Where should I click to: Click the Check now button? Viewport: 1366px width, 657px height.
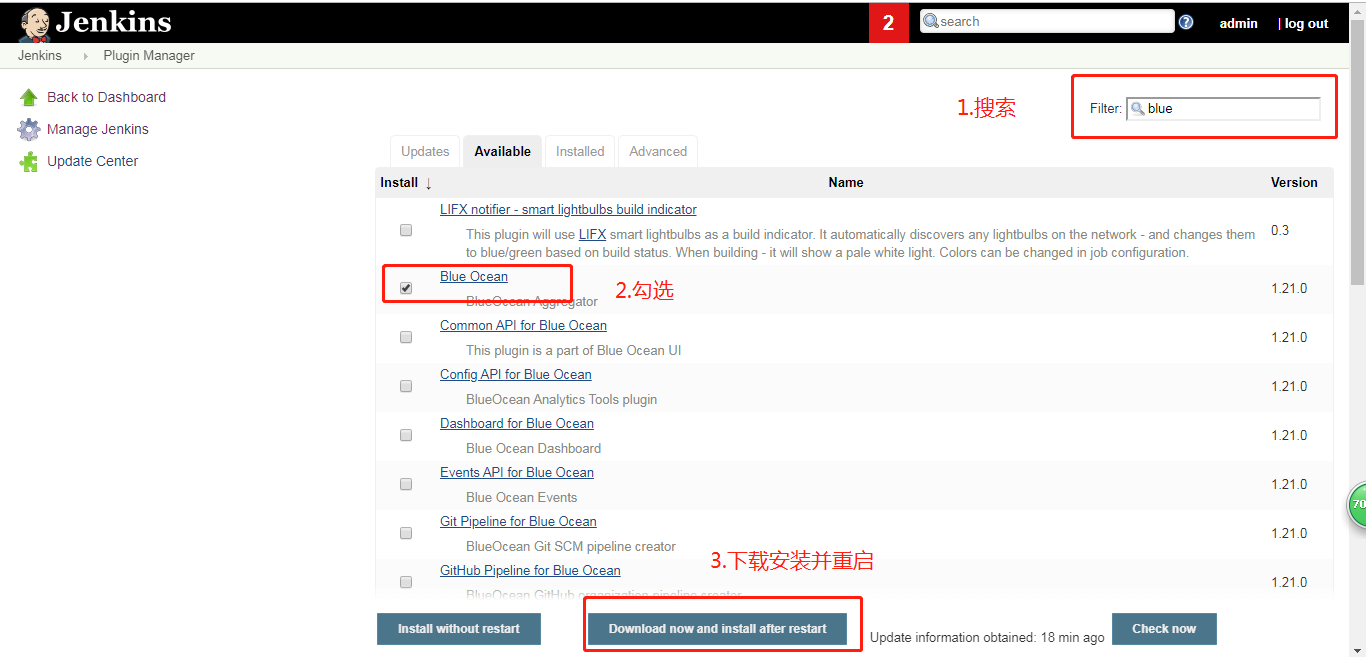click(x=1164, y=629)
